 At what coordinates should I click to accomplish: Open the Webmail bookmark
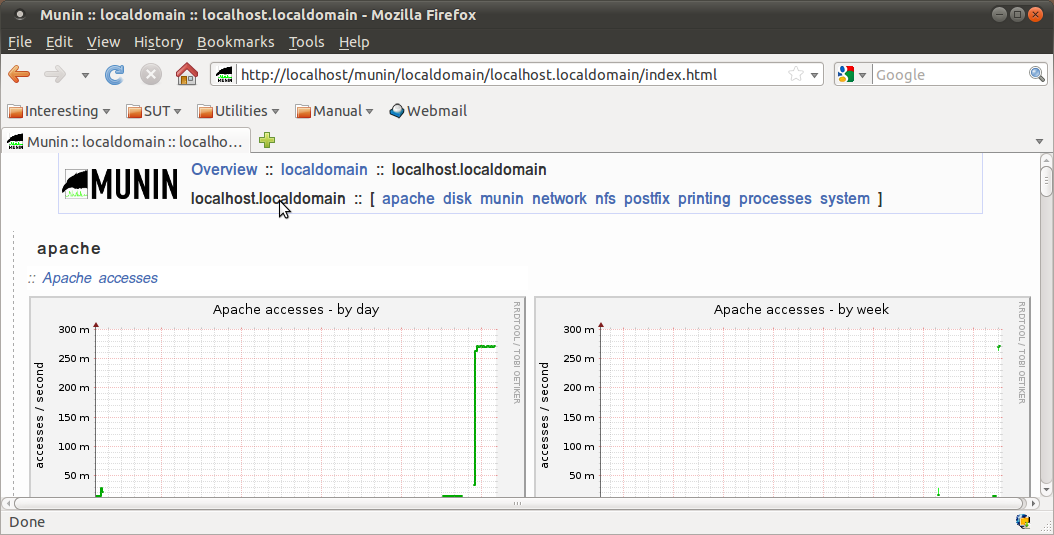(x=428, y=111)
